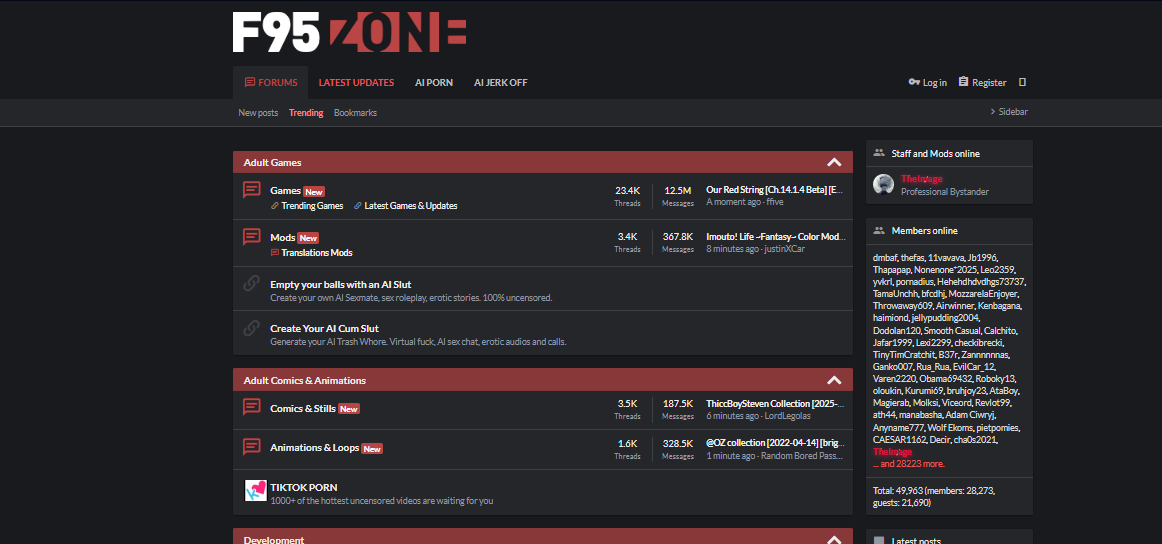Click the key icon beside Log in

[x=914, y=82]
